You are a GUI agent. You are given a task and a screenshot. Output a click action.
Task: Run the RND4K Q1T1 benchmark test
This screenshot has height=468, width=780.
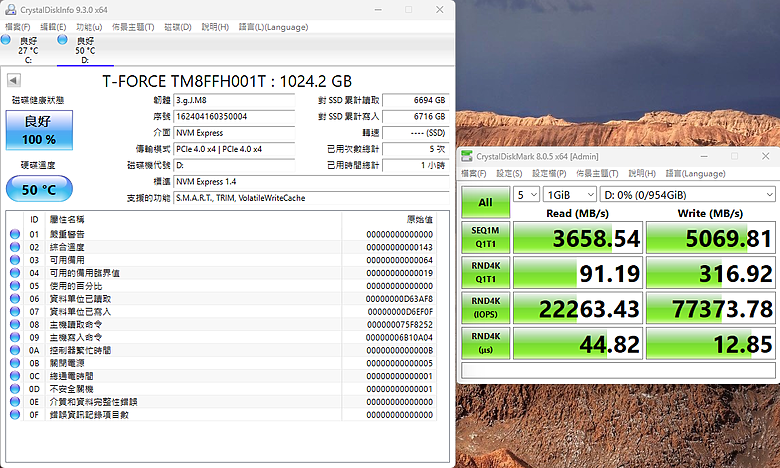pyautogui.click(x=486, y=273)
